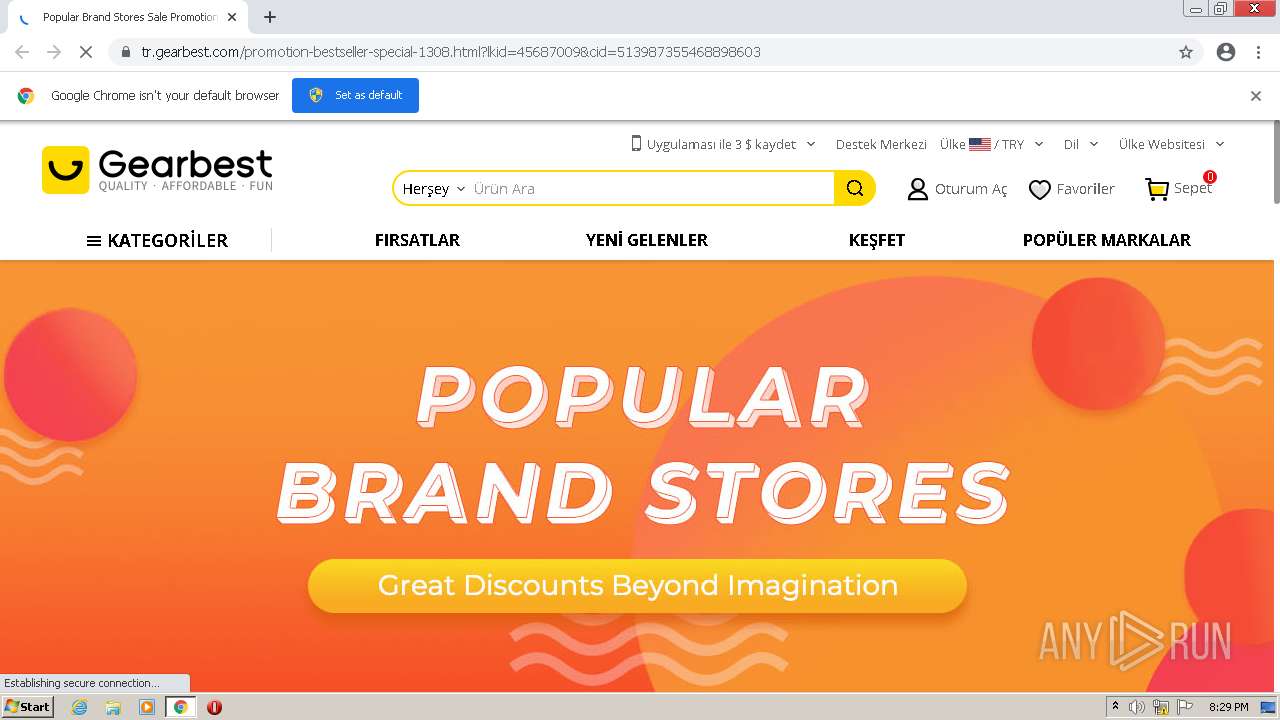Open the Chrome profile avatar icon

pos(1226,52)
